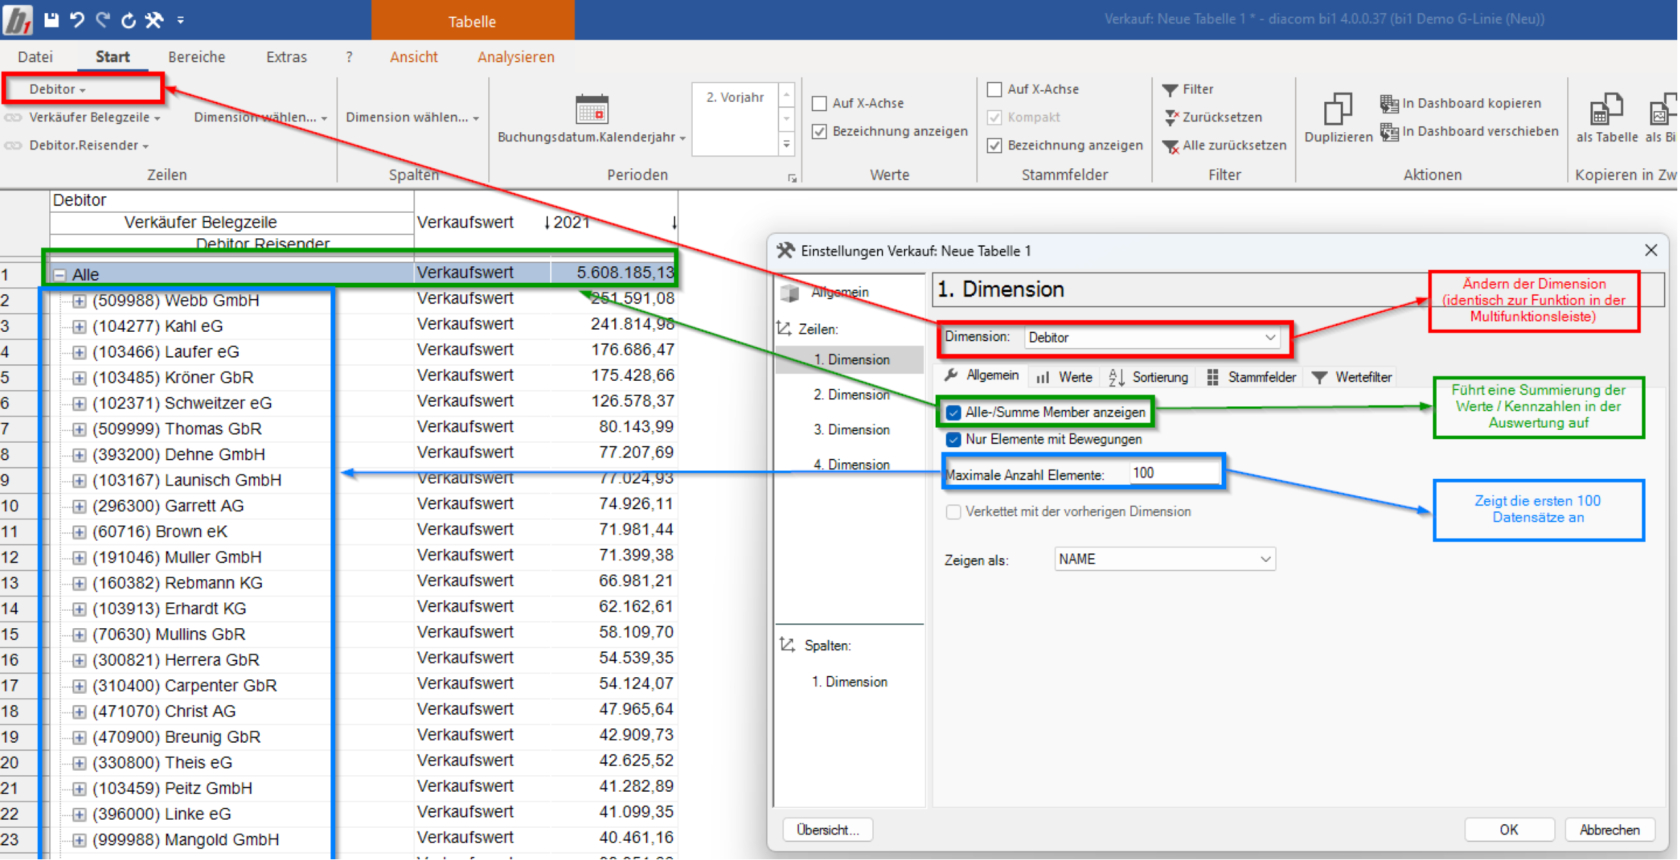
Task: Open the Debitor dropdown in ribbon
Action: point(57,89)
